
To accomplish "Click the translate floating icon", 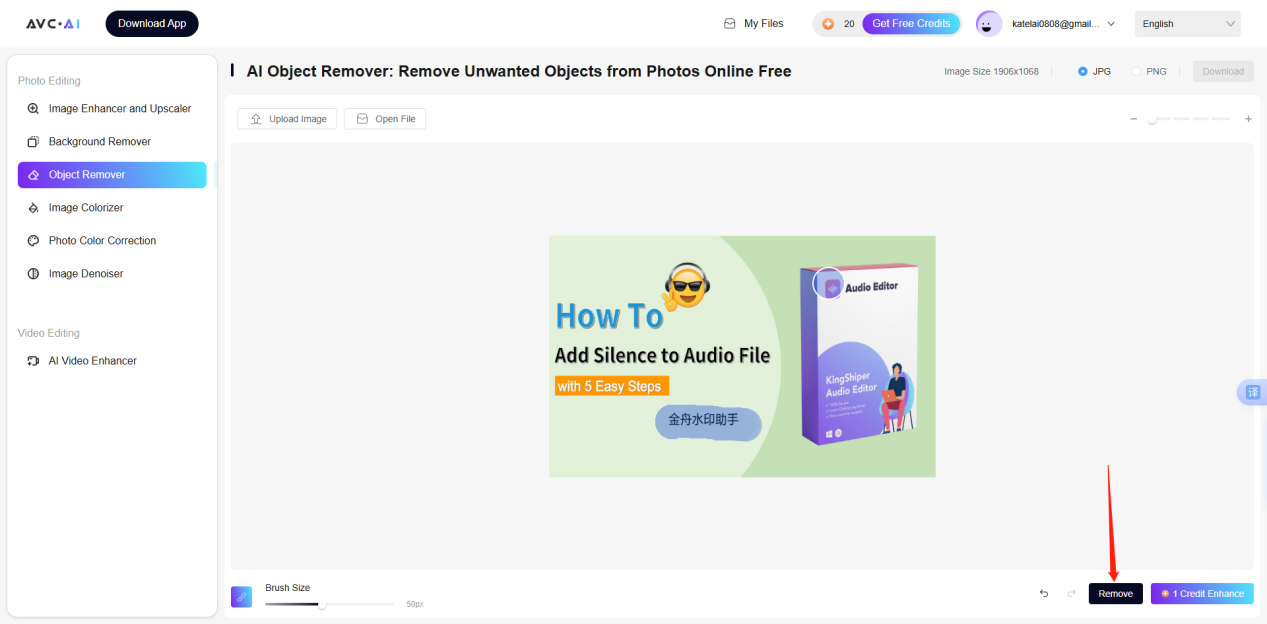I will 1252,392.
